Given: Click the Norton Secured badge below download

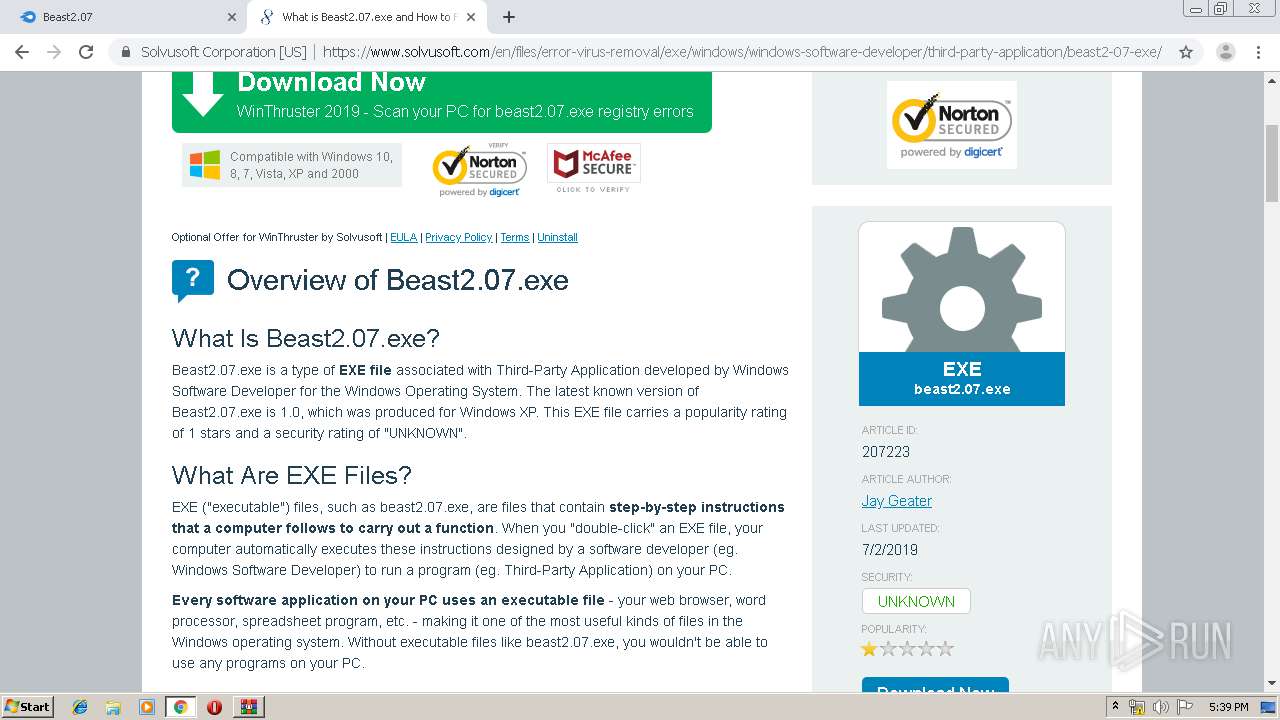Looking at the screenshot, I should 479,169.
